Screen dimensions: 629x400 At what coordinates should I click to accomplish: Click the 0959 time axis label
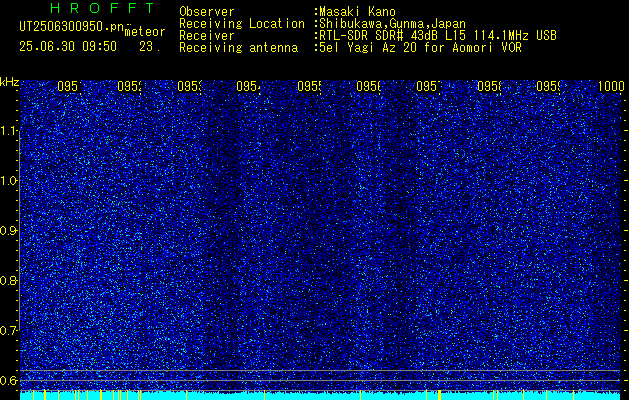pyautogui.click(x=549, y=86)
